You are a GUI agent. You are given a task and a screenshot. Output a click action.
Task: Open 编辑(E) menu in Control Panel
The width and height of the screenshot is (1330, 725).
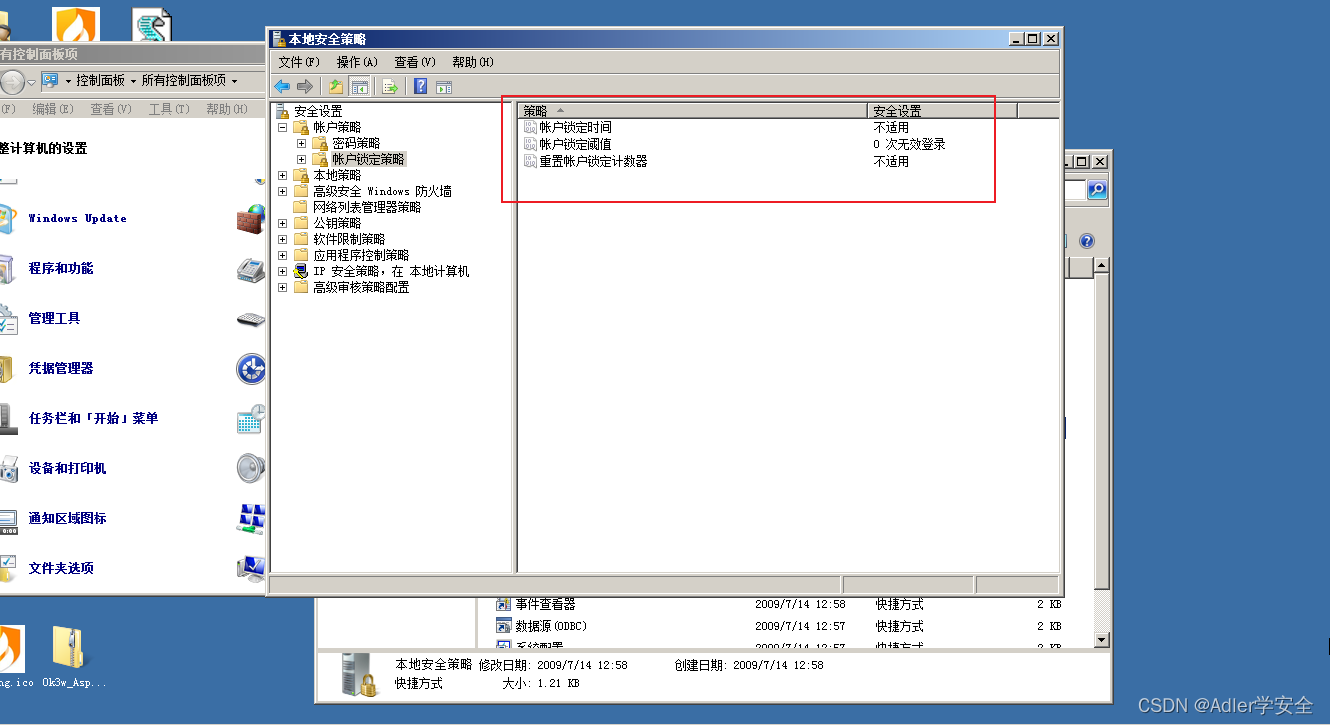[53, 109]
